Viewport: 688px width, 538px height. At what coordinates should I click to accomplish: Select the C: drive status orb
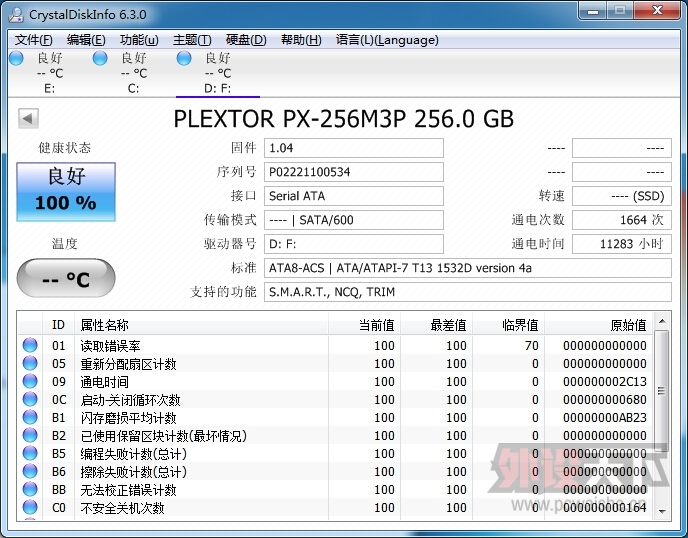(x=100, y=59)
